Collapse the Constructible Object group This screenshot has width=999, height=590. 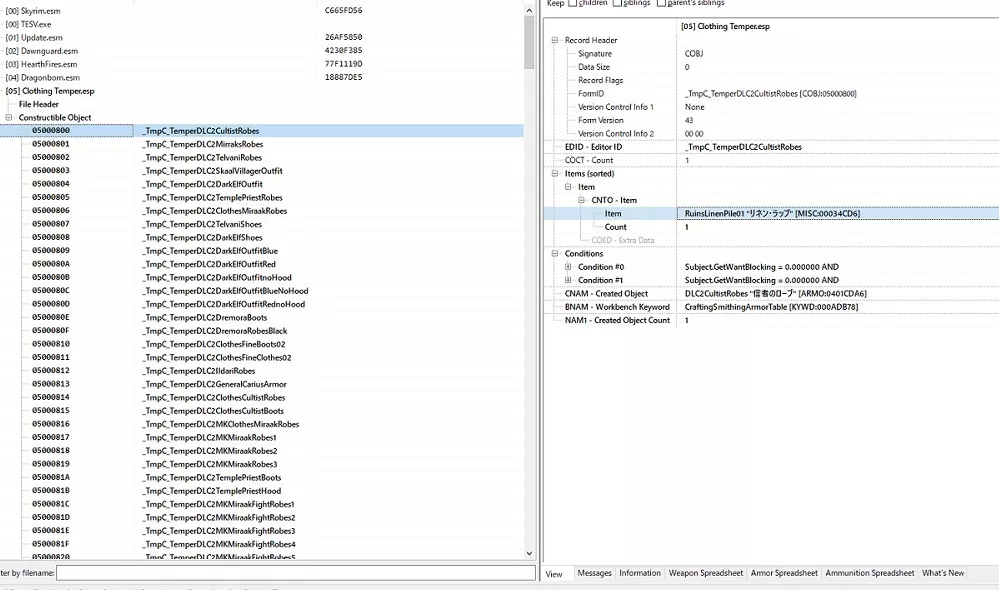[9, 117]
